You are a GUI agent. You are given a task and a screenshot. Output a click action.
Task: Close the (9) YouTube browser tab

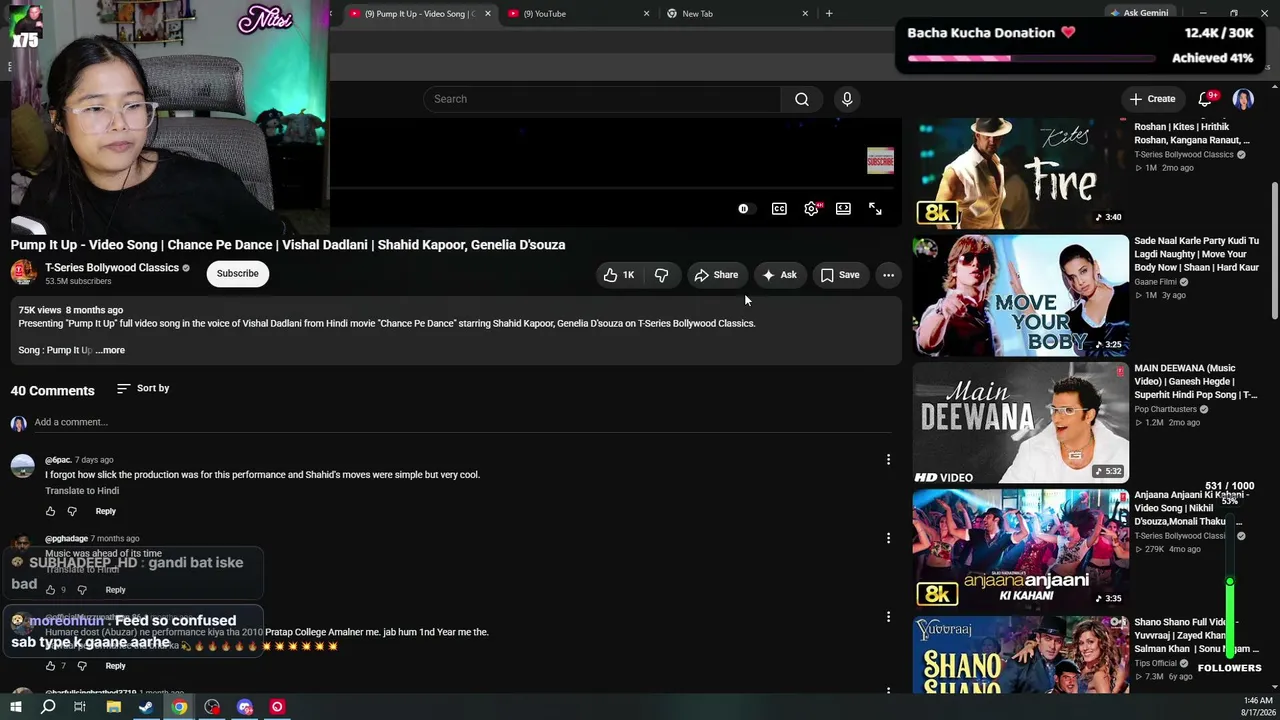pos(646,14)
